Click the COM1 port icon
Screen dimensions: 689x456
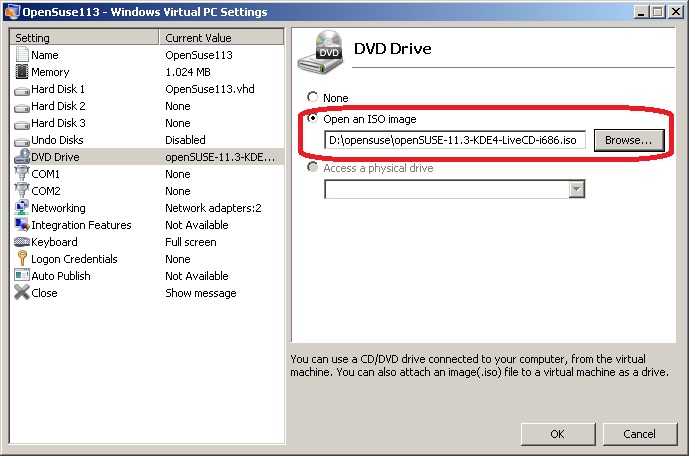coord(22,174)
